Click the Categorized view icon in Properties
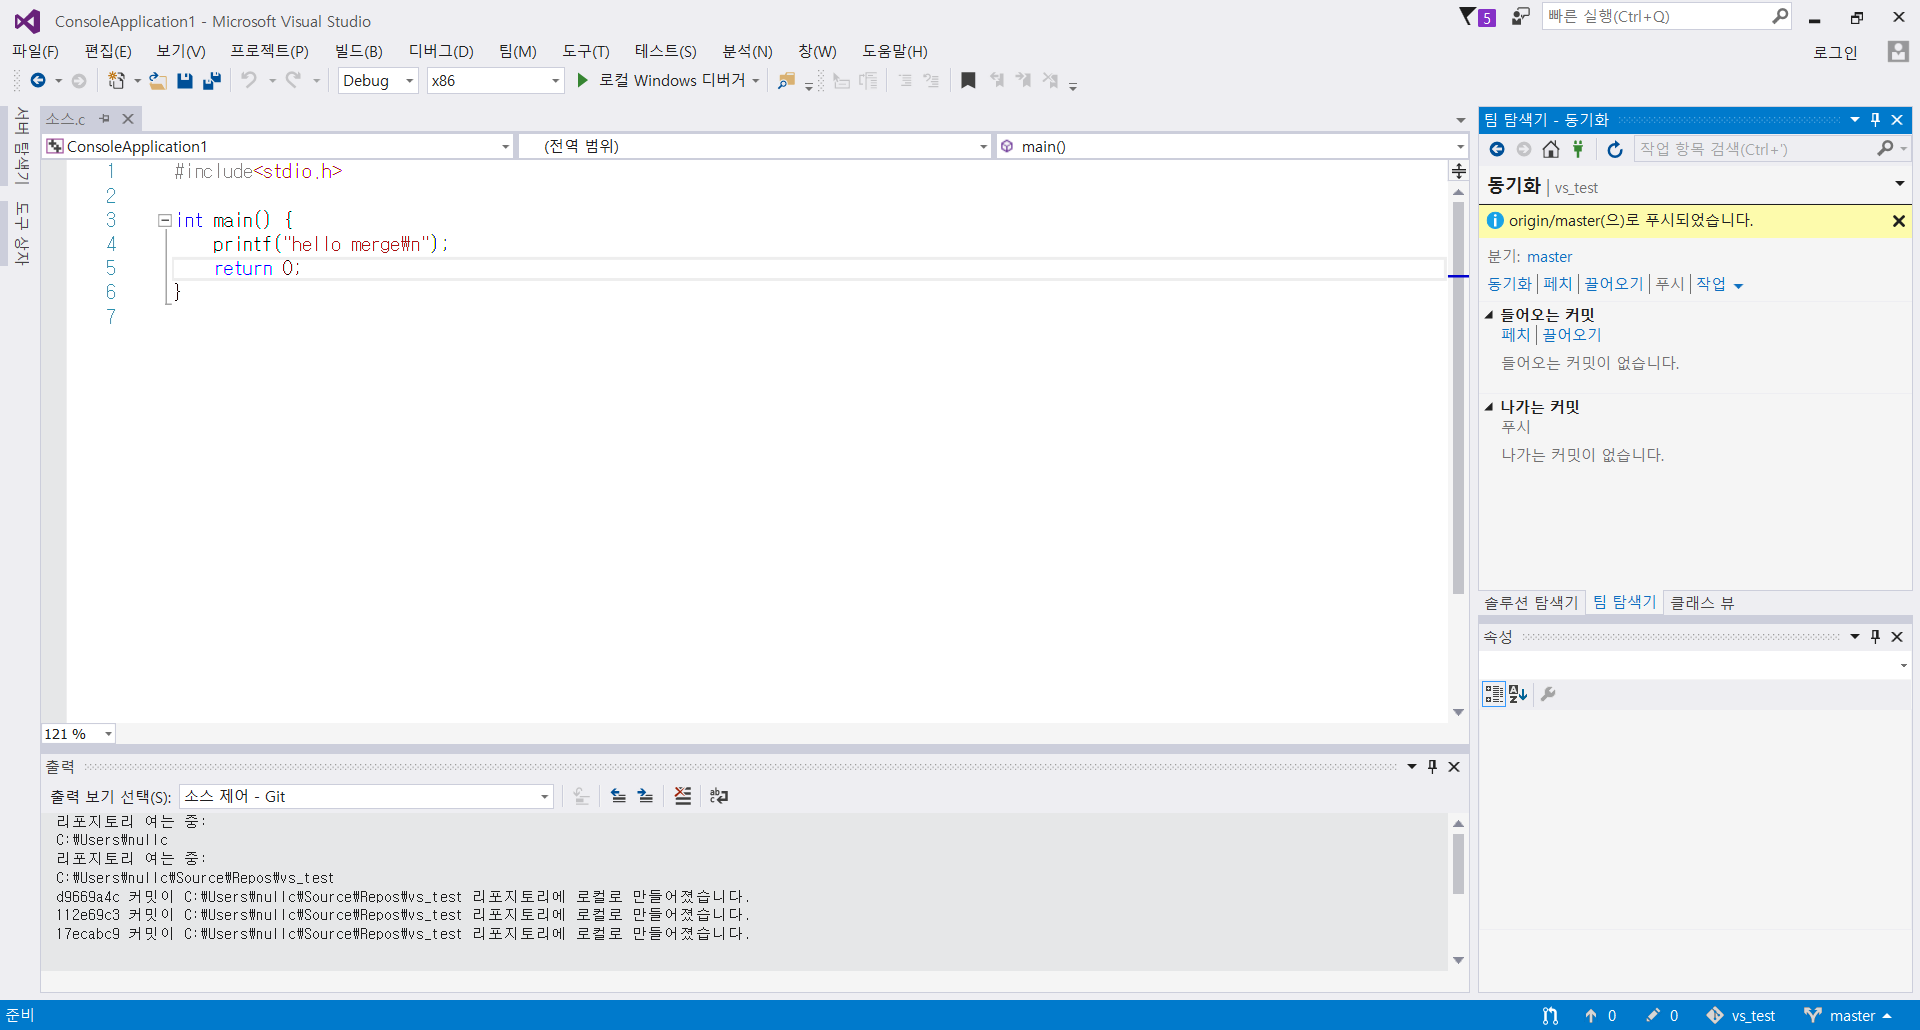The width and height of the screenshot is (1920, 1030). [x=1494, y=694]
